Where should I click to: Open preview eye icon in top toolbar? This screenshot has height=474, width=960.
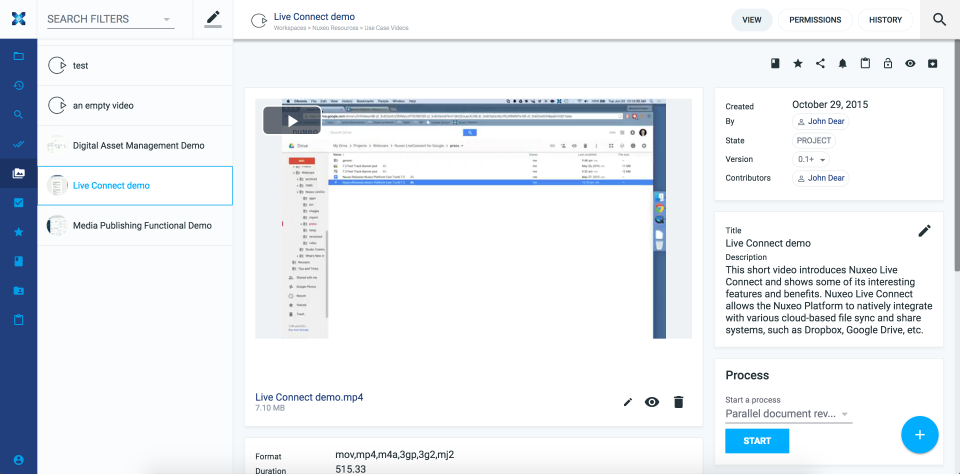(910, 63)
